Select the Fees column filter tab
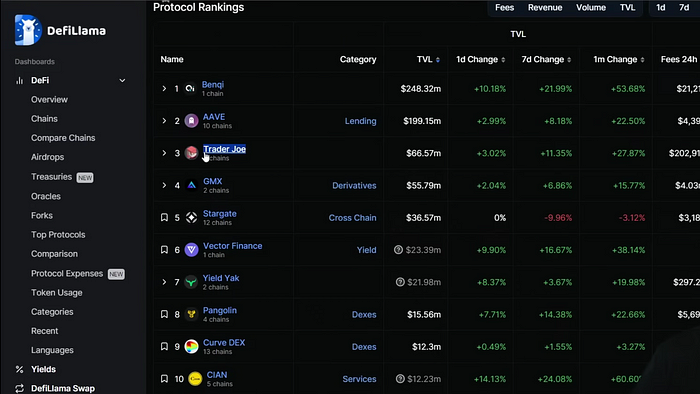Image resolution: width=700 pixels, height=394 pixels. coord(504,8)
